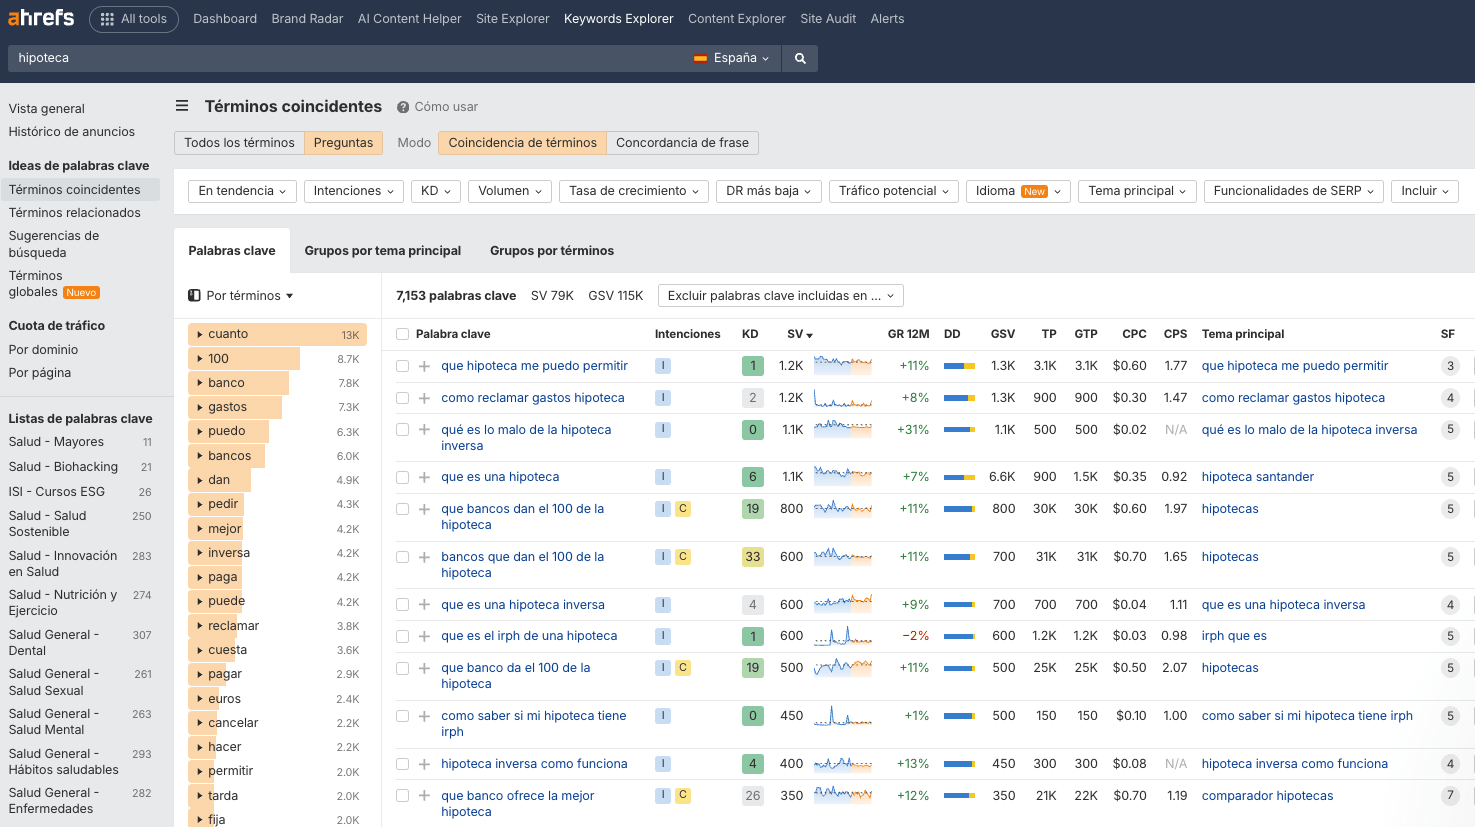Click 'Excluir palabras clave incluidas en ...'

click(780, 295)
